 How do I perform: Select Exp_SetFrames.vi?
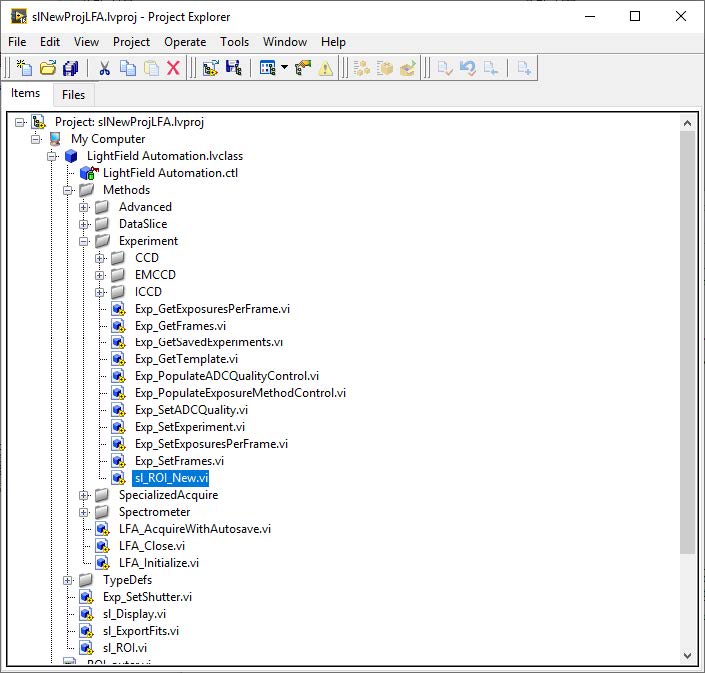click(179, 461)
